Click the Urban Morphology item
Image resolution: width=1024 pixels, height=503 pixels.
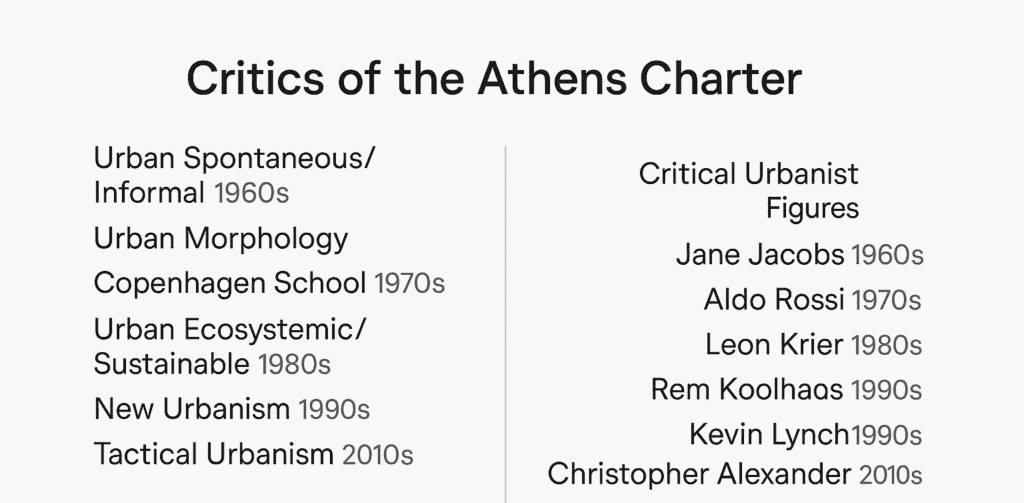point(221,240)
